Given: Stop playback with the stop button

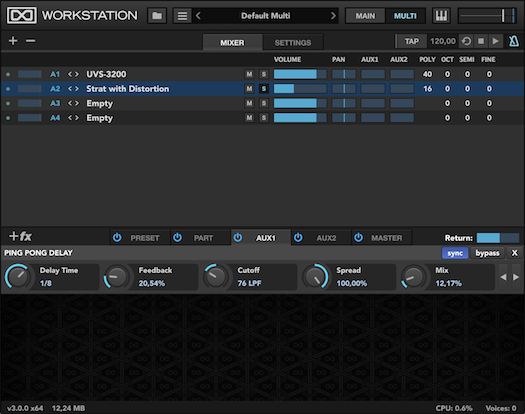Looking at the screenshot, I should 481,41.
